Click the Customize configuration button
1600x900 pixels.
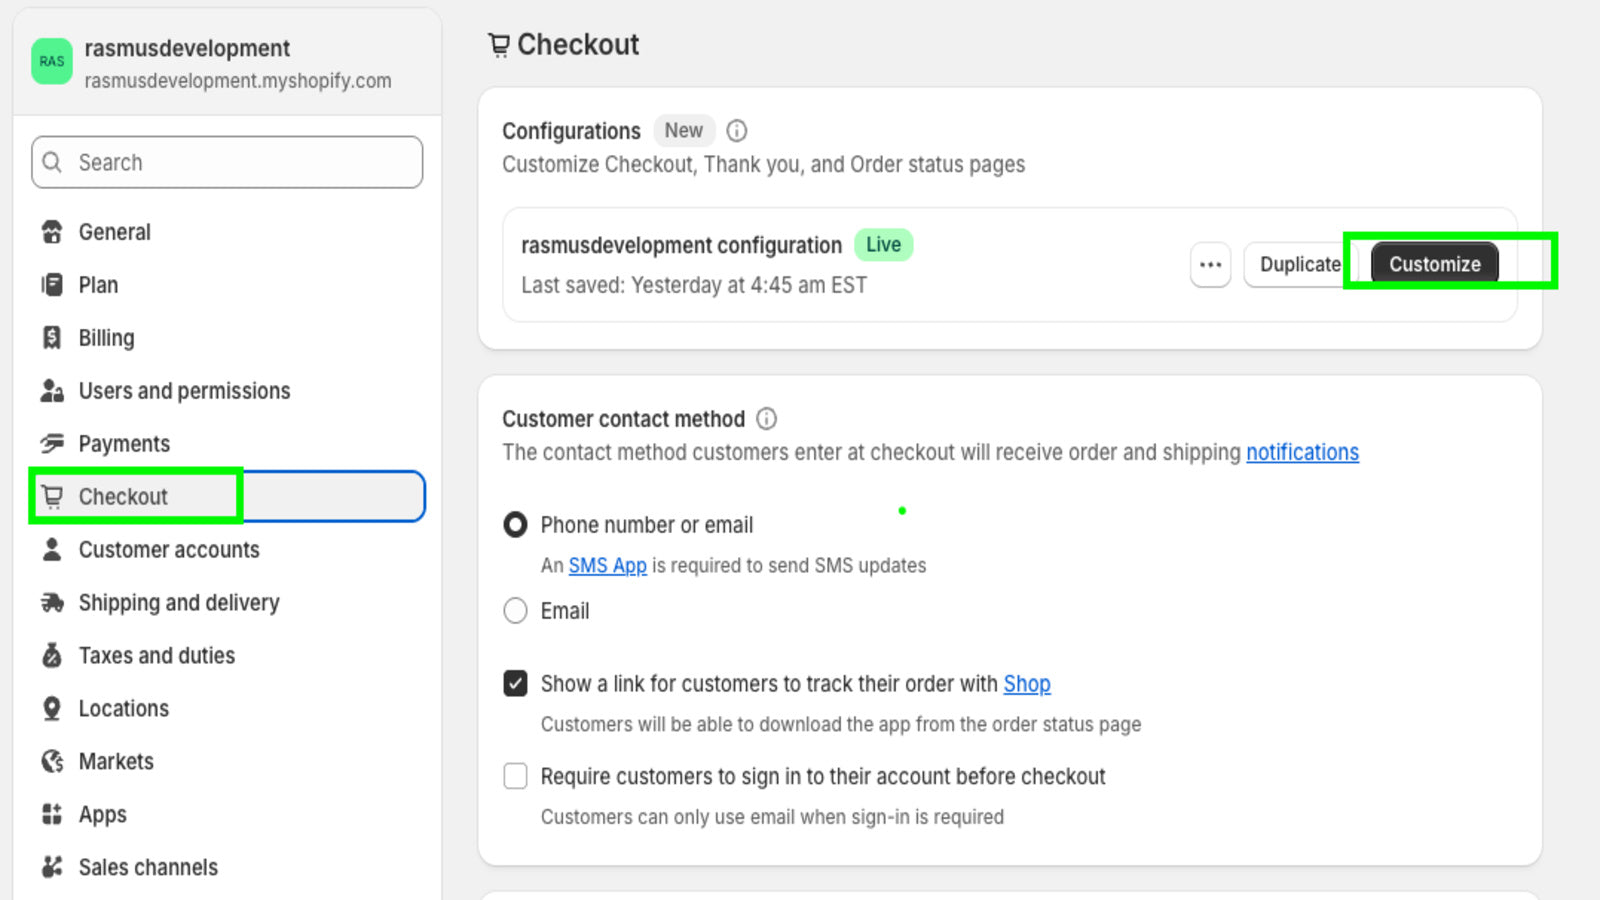tap(1434, 264)
